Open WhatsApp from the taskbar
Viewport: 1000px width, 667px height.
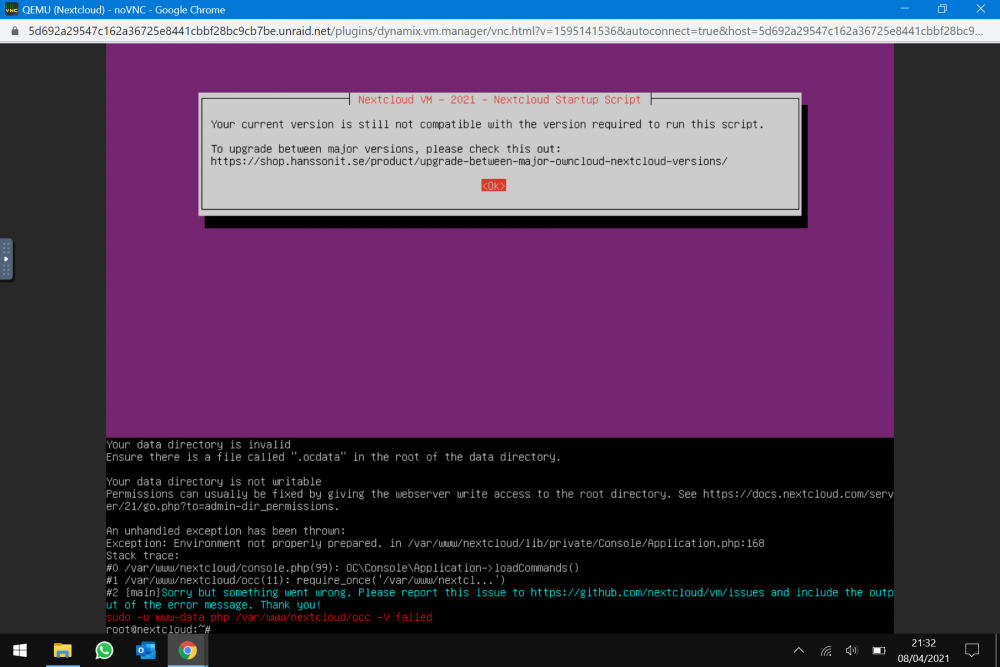104,650
